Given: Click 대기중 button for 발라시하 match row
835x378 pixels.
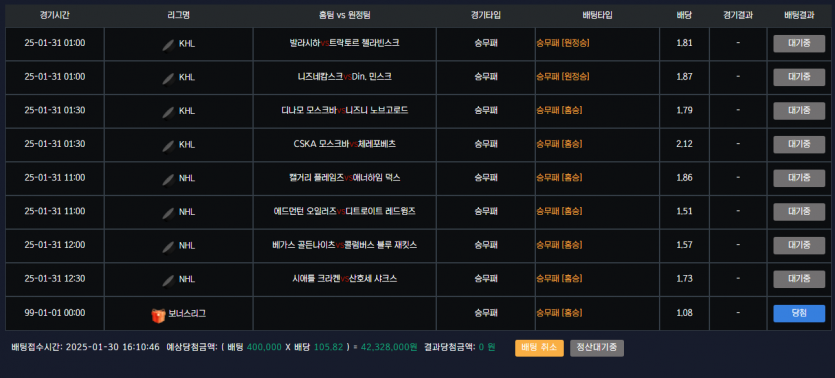Looking at the screenshot, I should 799,44.
